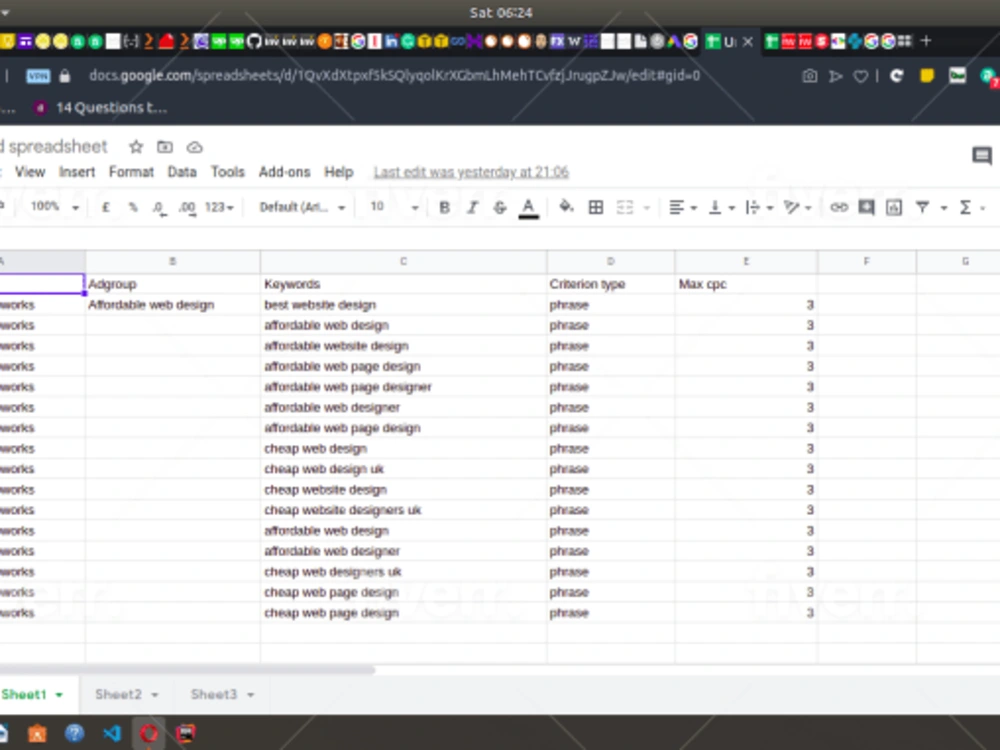Click the browser address bar URL

[394, 76]
